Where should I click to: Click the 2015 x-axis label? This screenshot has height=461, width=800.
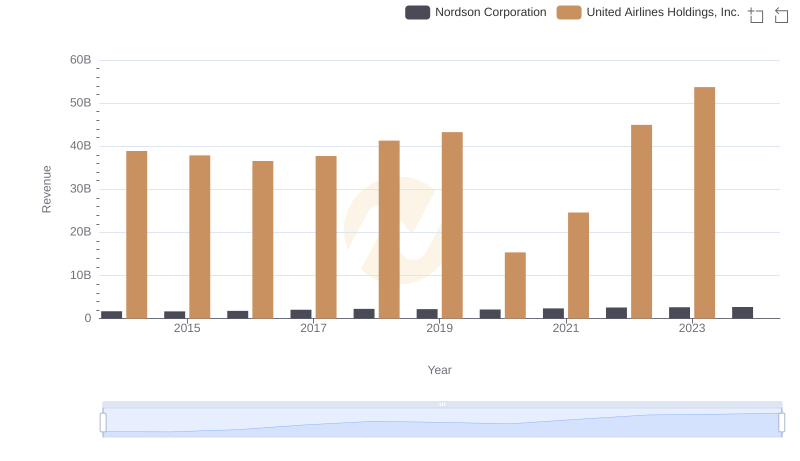[187, 328]
